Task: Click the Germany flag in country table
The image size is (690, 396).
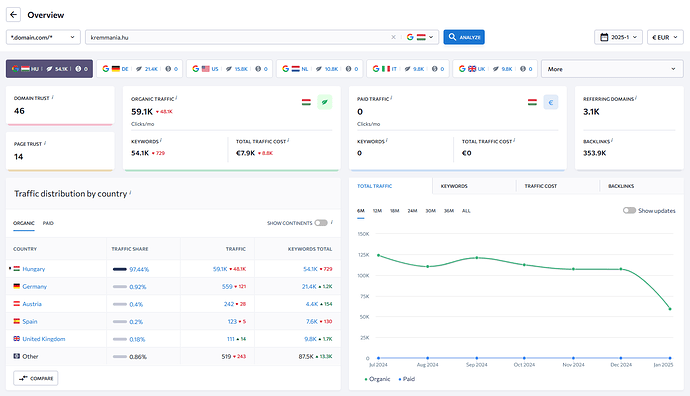Action: (16, 286)
